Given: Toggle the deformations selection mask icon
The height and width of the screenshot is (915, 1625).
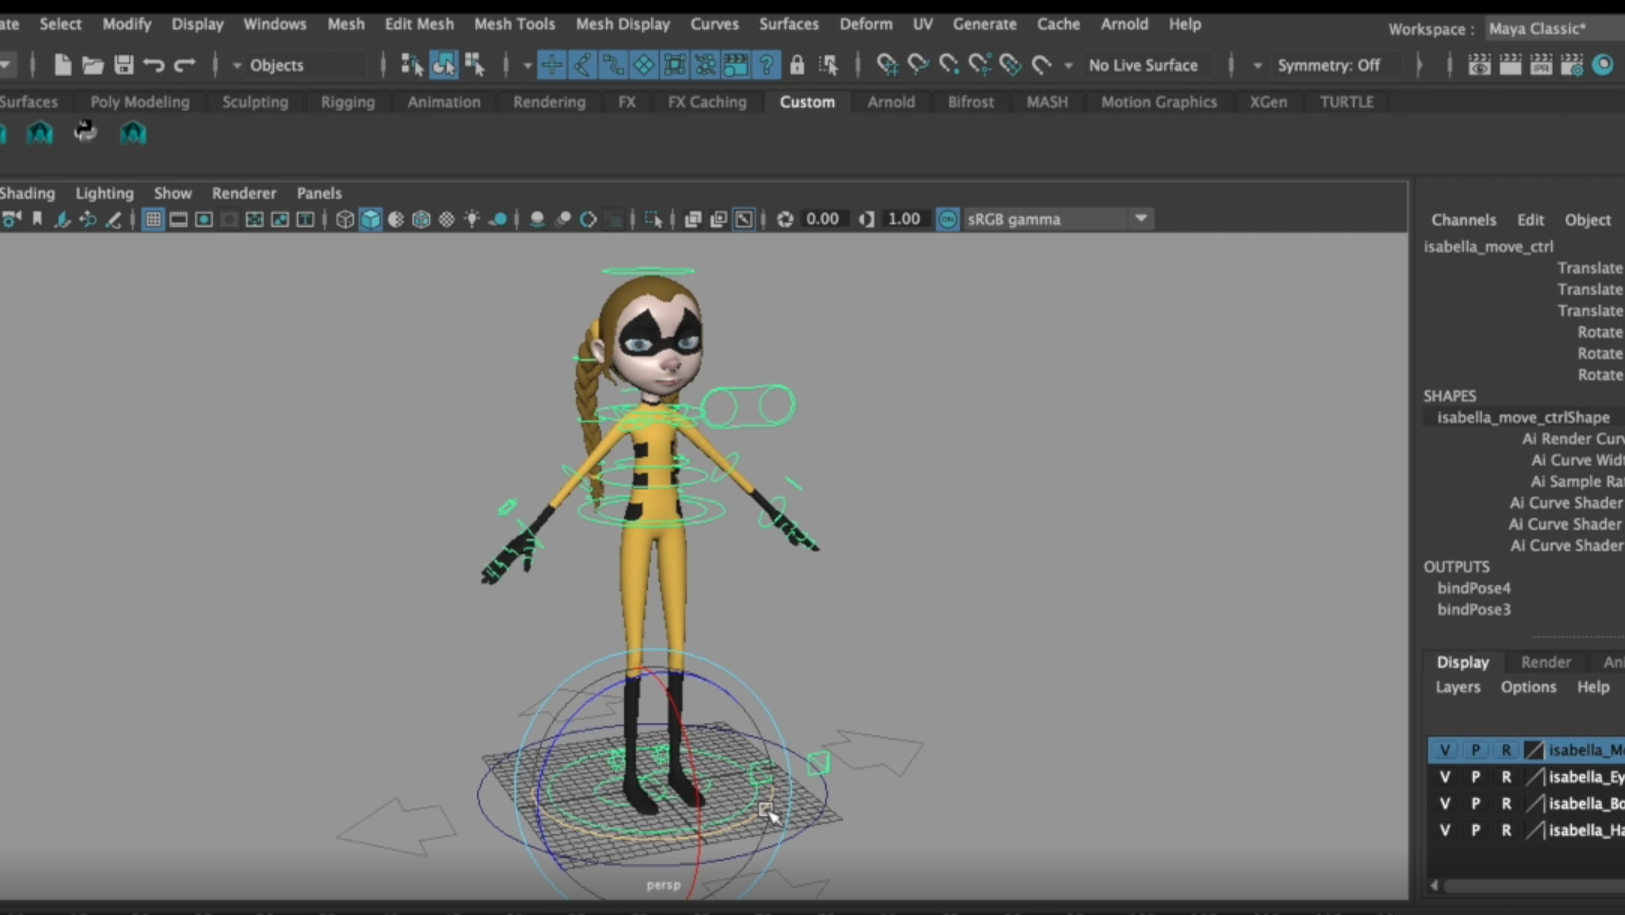Looking at the screenshot, I should coord(675,65).
